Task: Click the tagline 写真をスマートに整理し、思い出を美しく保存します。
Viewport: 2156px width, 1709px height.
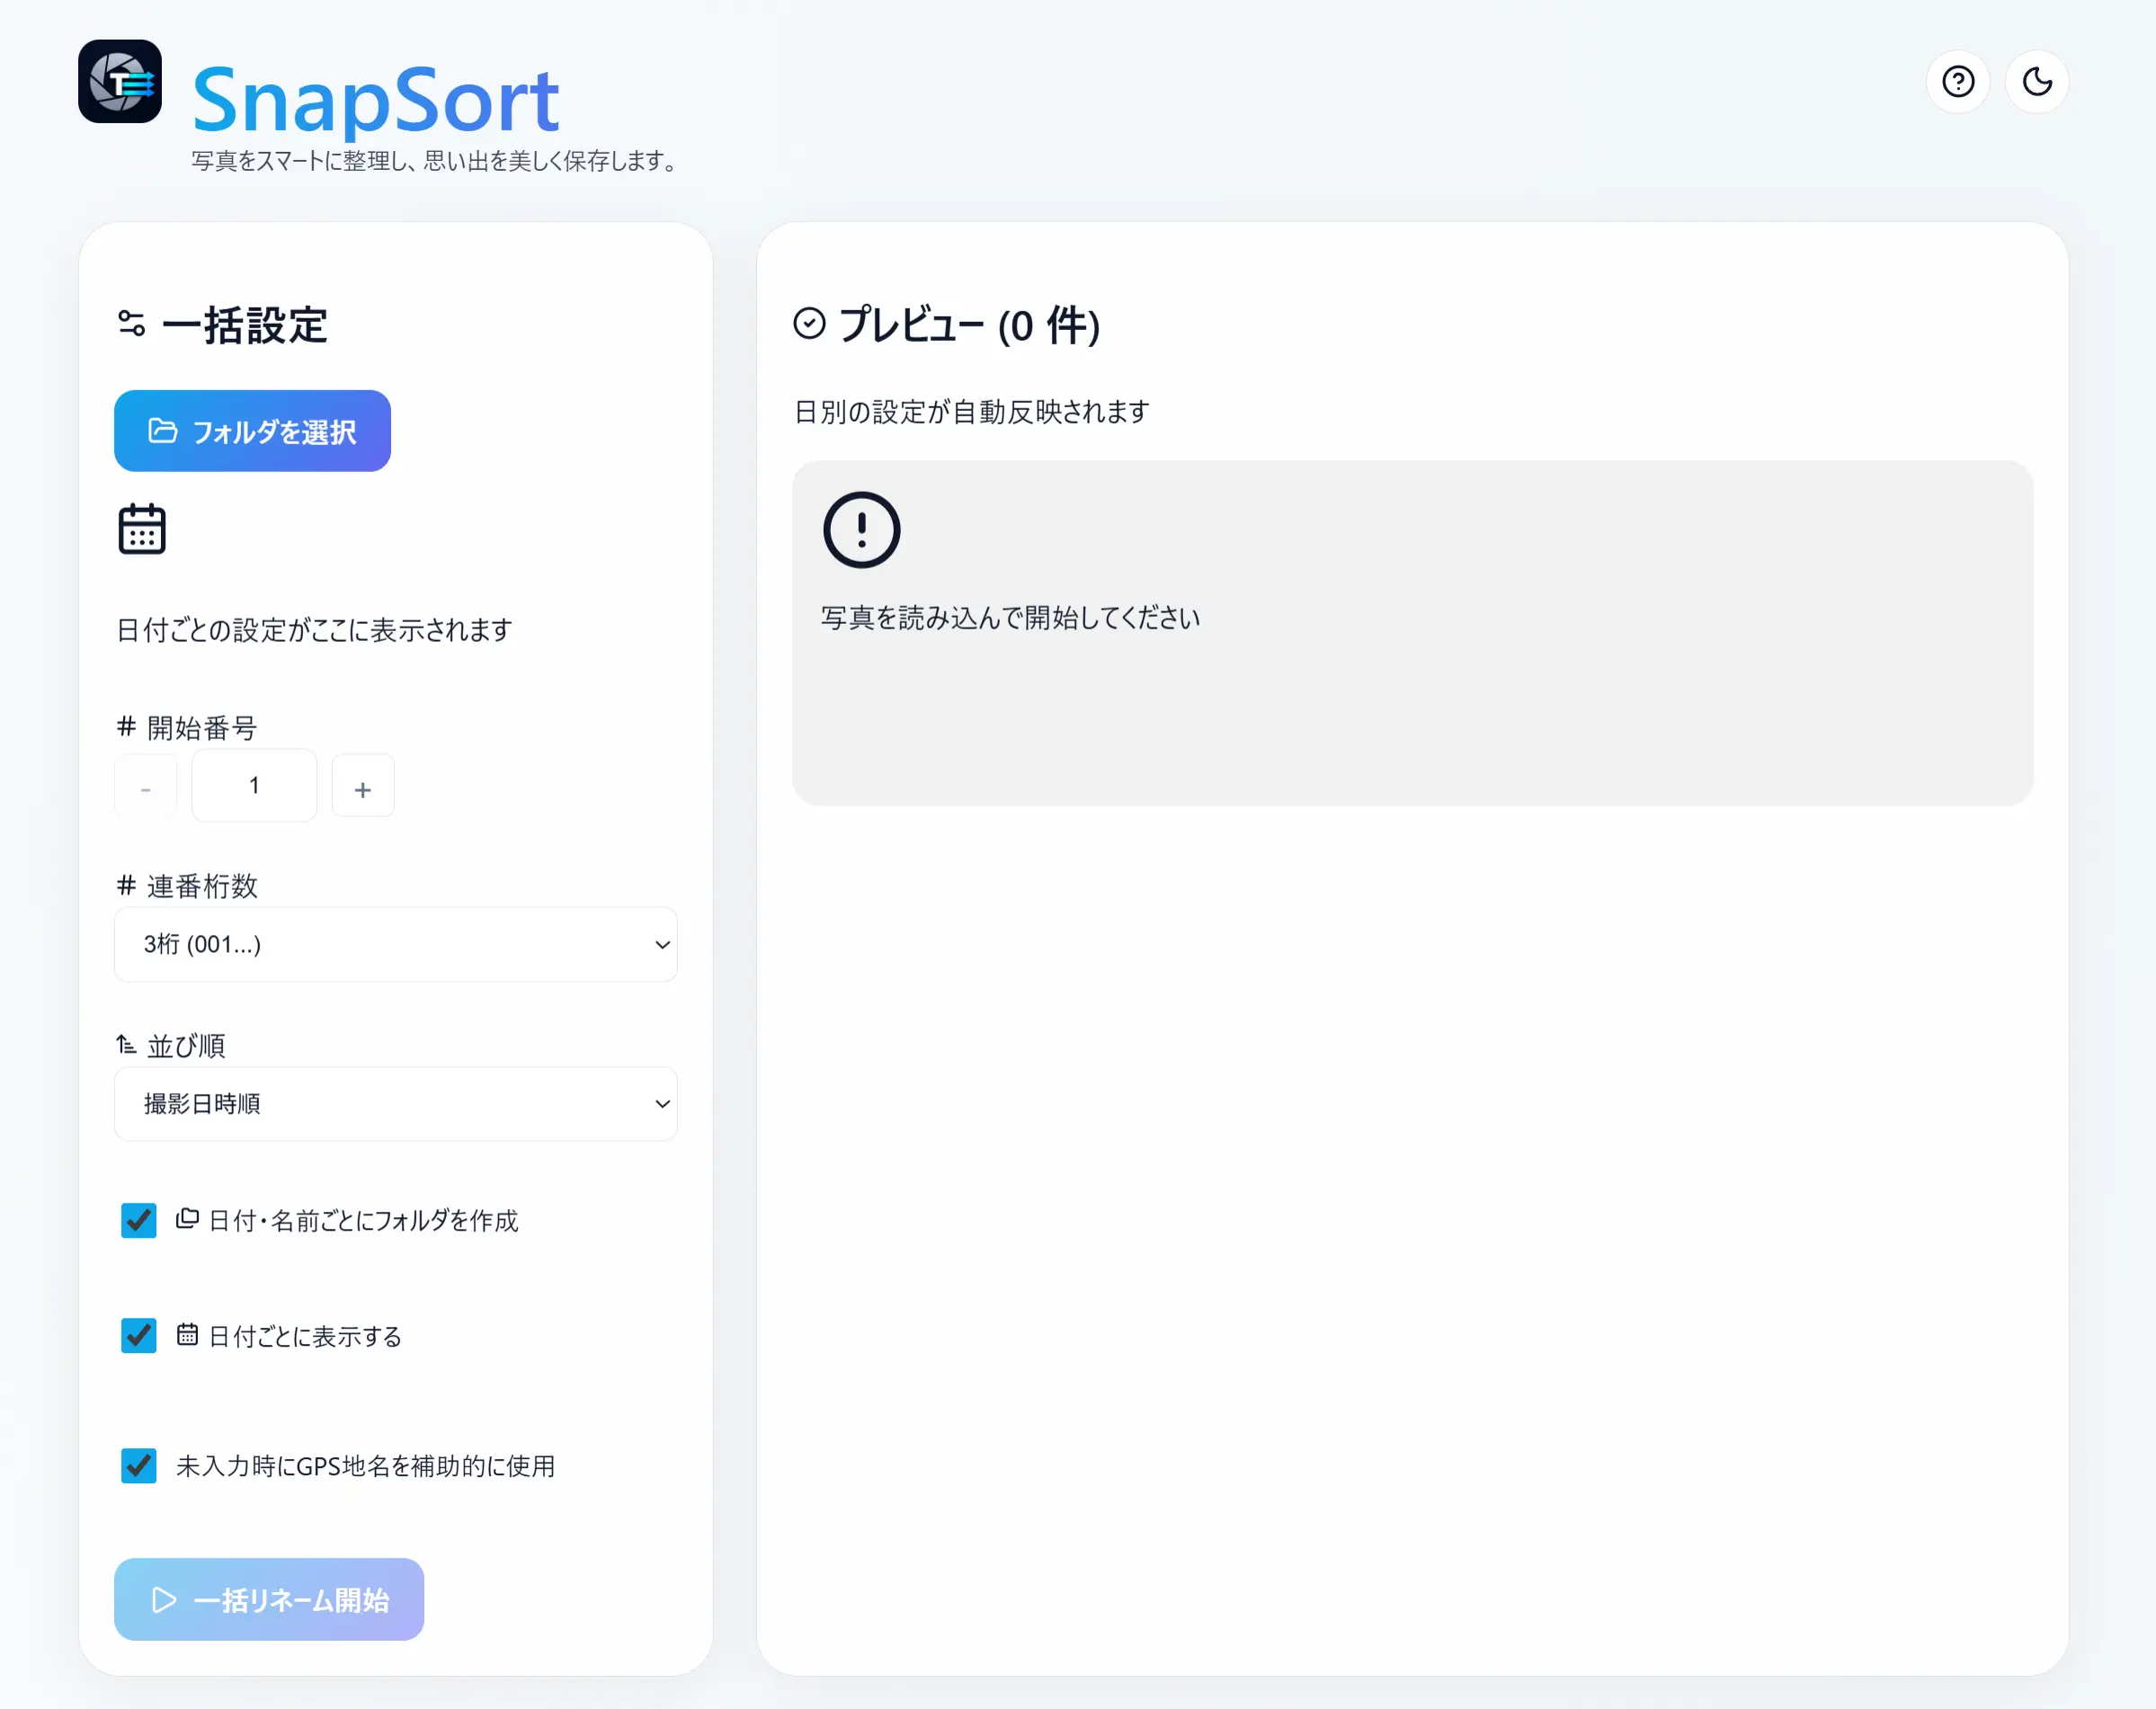Action: 437,161
